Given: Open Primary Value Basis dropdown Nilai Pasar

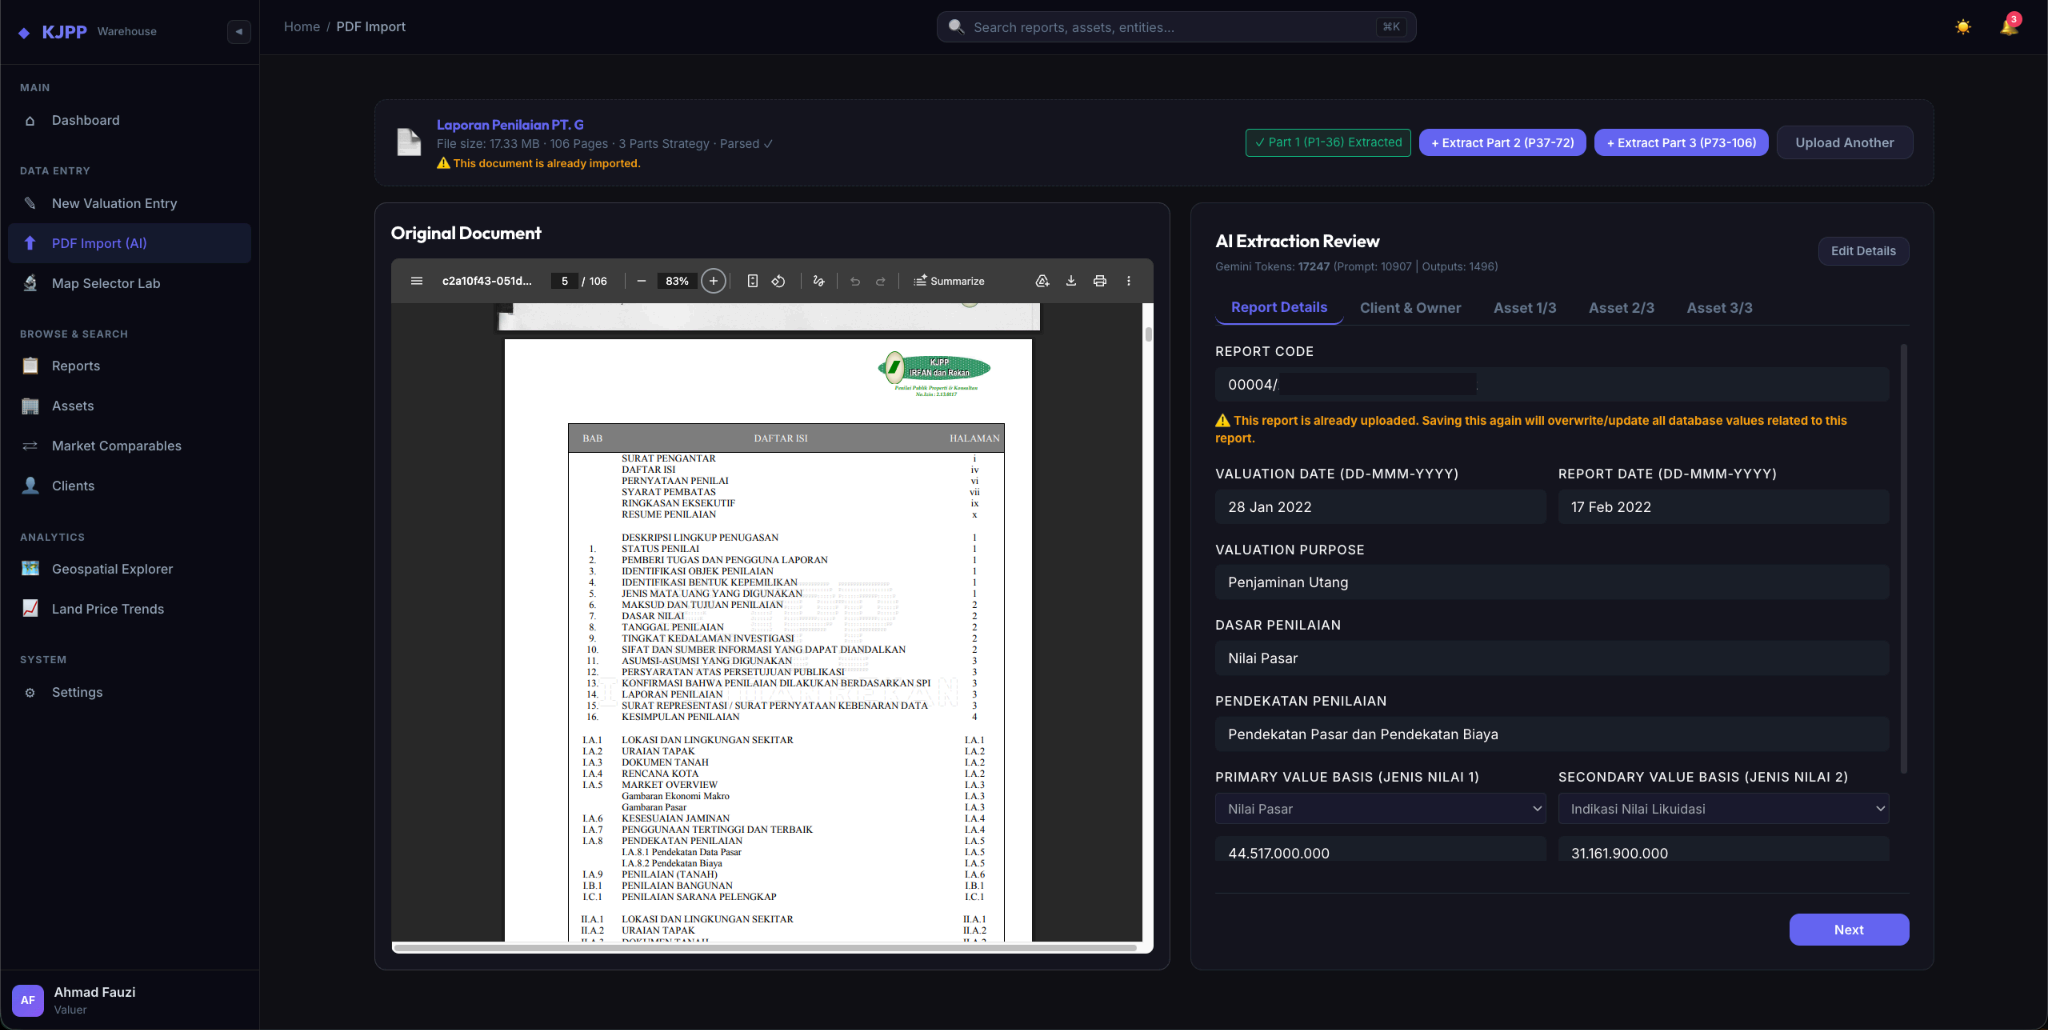Looking at the screenshot, I should pos(1380,809).
